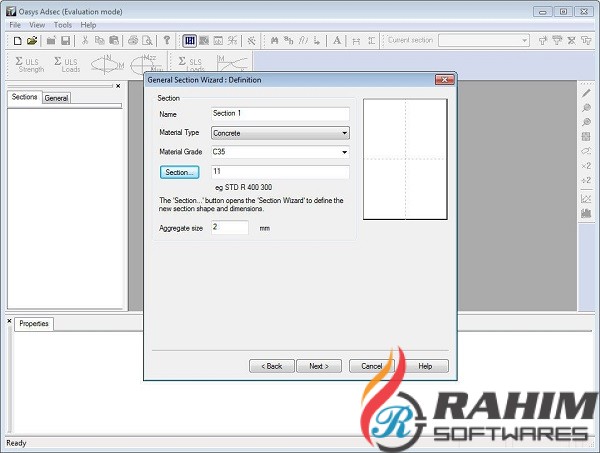
Task: Open the View menu
Action: pyautogui.click(x=37, y=25)
